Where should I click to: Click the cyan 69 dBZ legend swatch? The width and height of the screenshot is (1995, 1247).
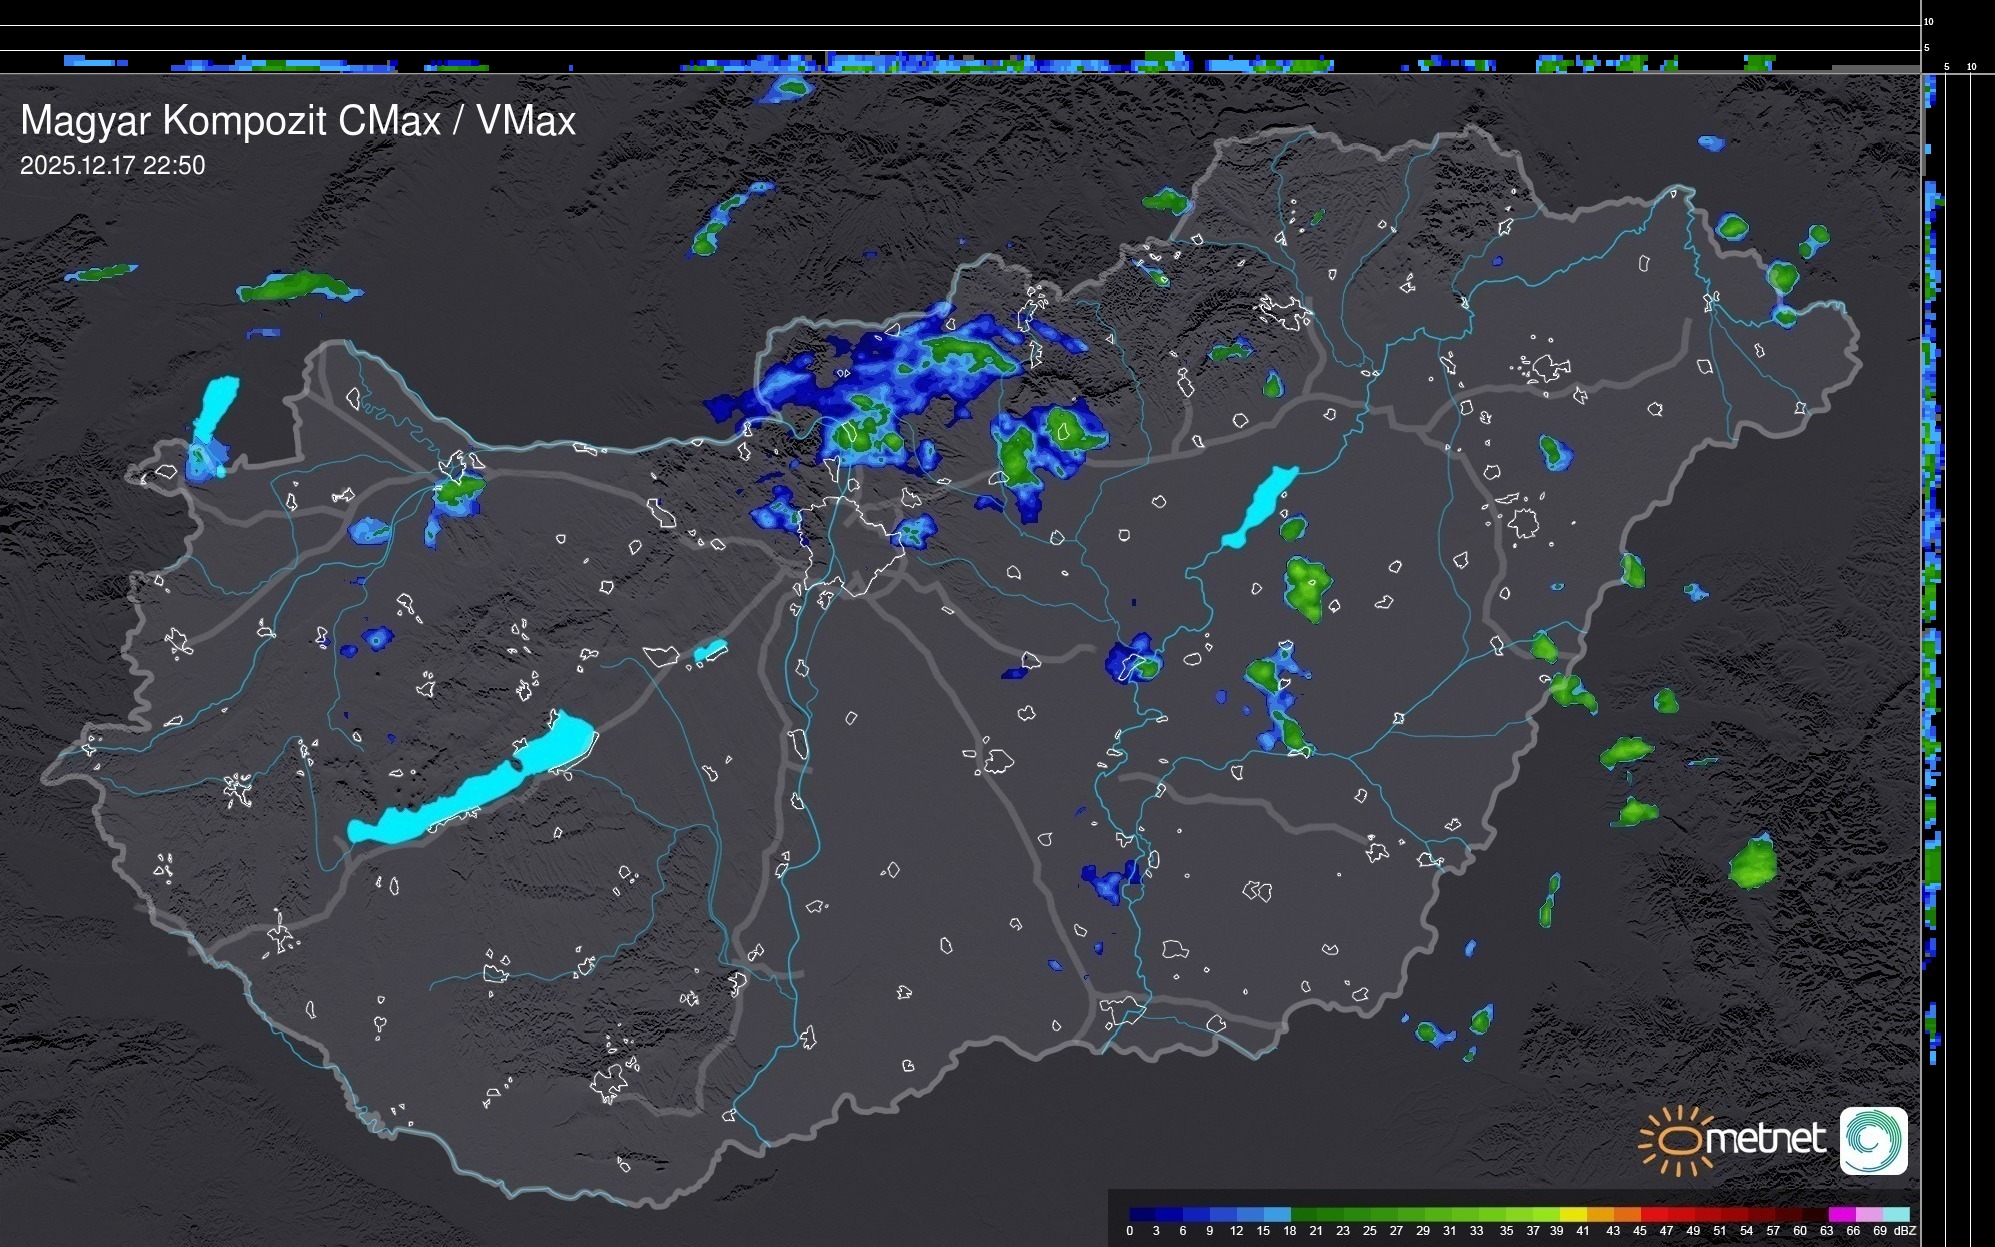click(1895, 1214)
